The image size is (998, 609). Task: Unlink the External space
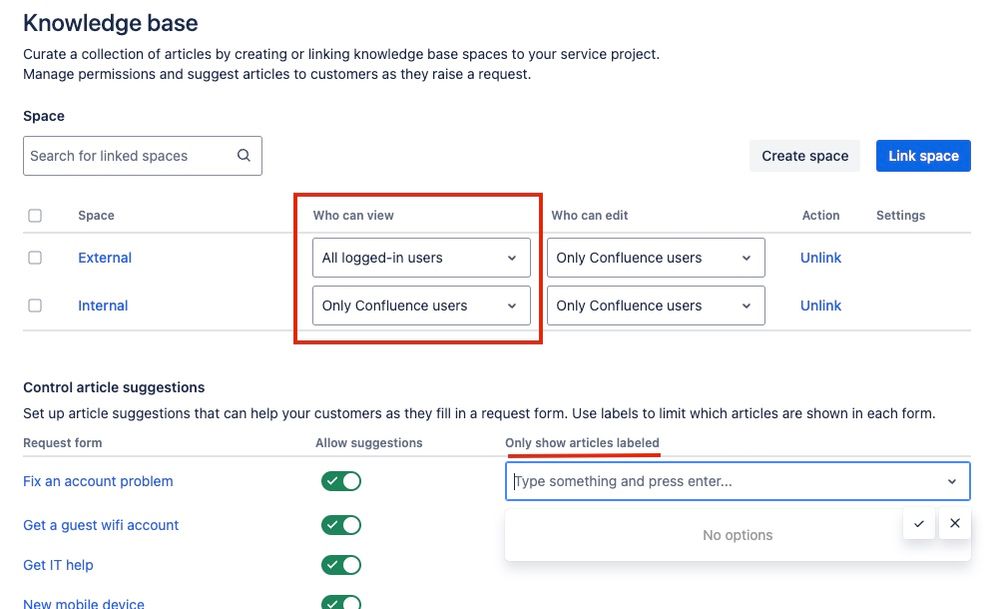click(x=820, y=258)
